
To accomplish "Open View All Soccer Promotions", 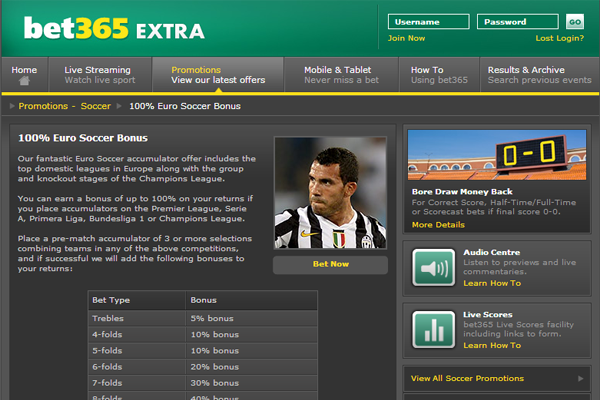I will click(x=497, y=379).
